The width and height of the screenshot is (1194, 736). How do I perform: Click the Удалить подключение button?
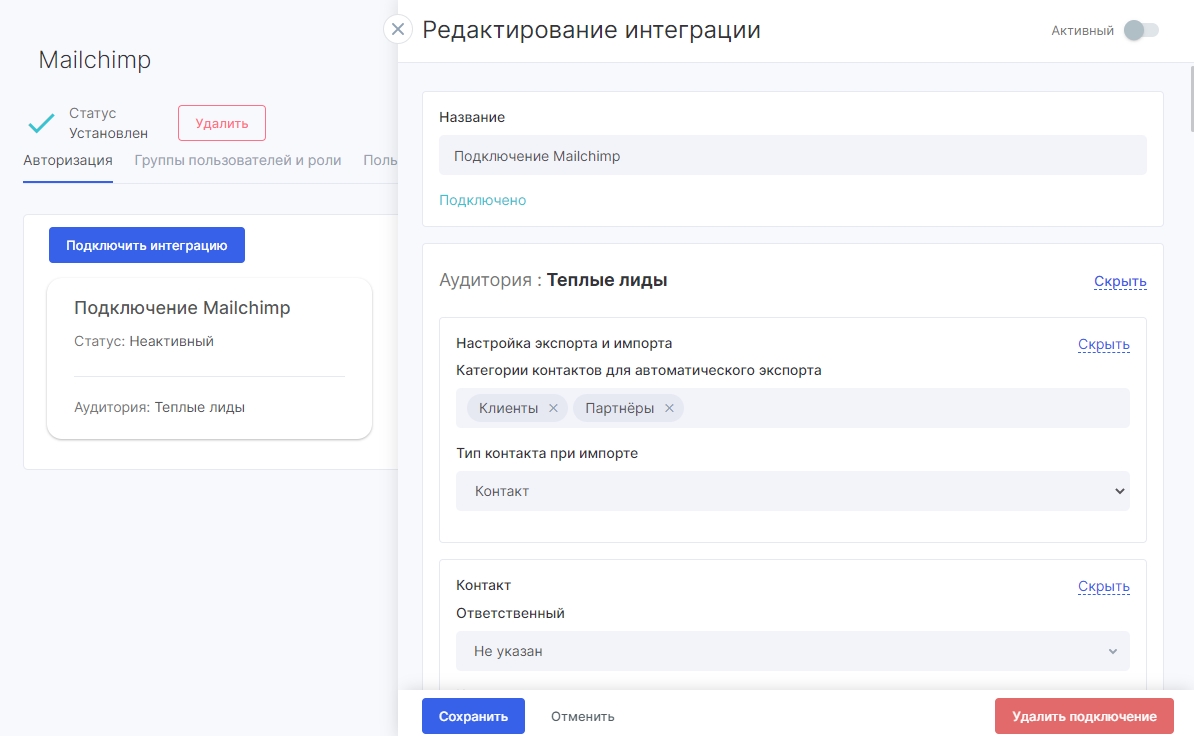[1084, 716]
